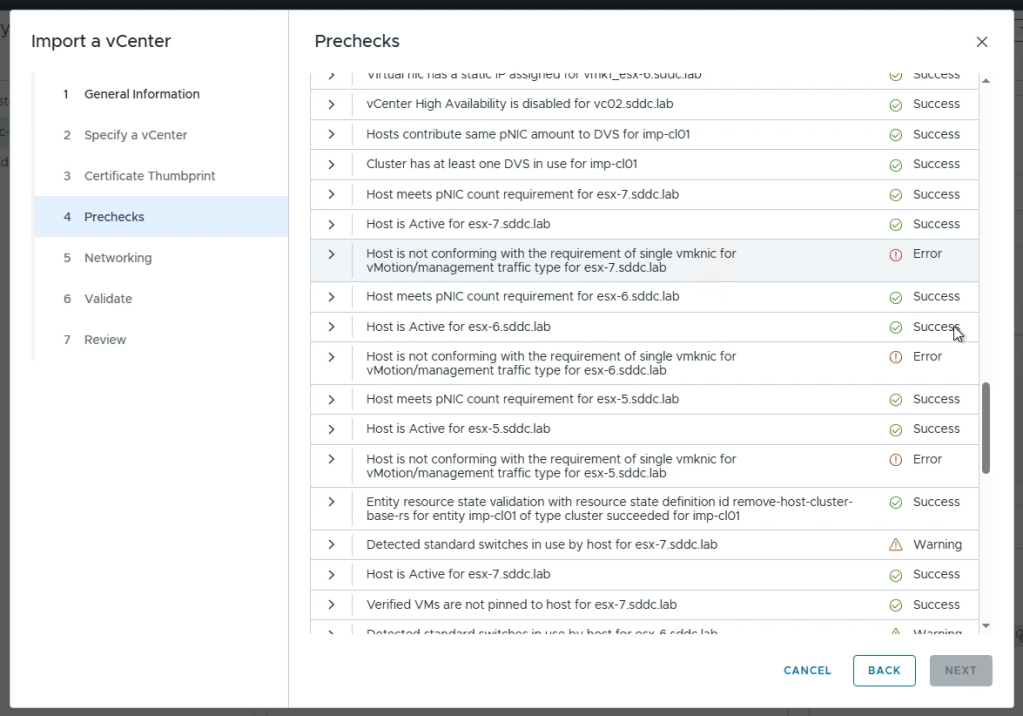This screenshot has width=1023, height=716.
Task: Go to General Information step
Action: coord(141,94)
